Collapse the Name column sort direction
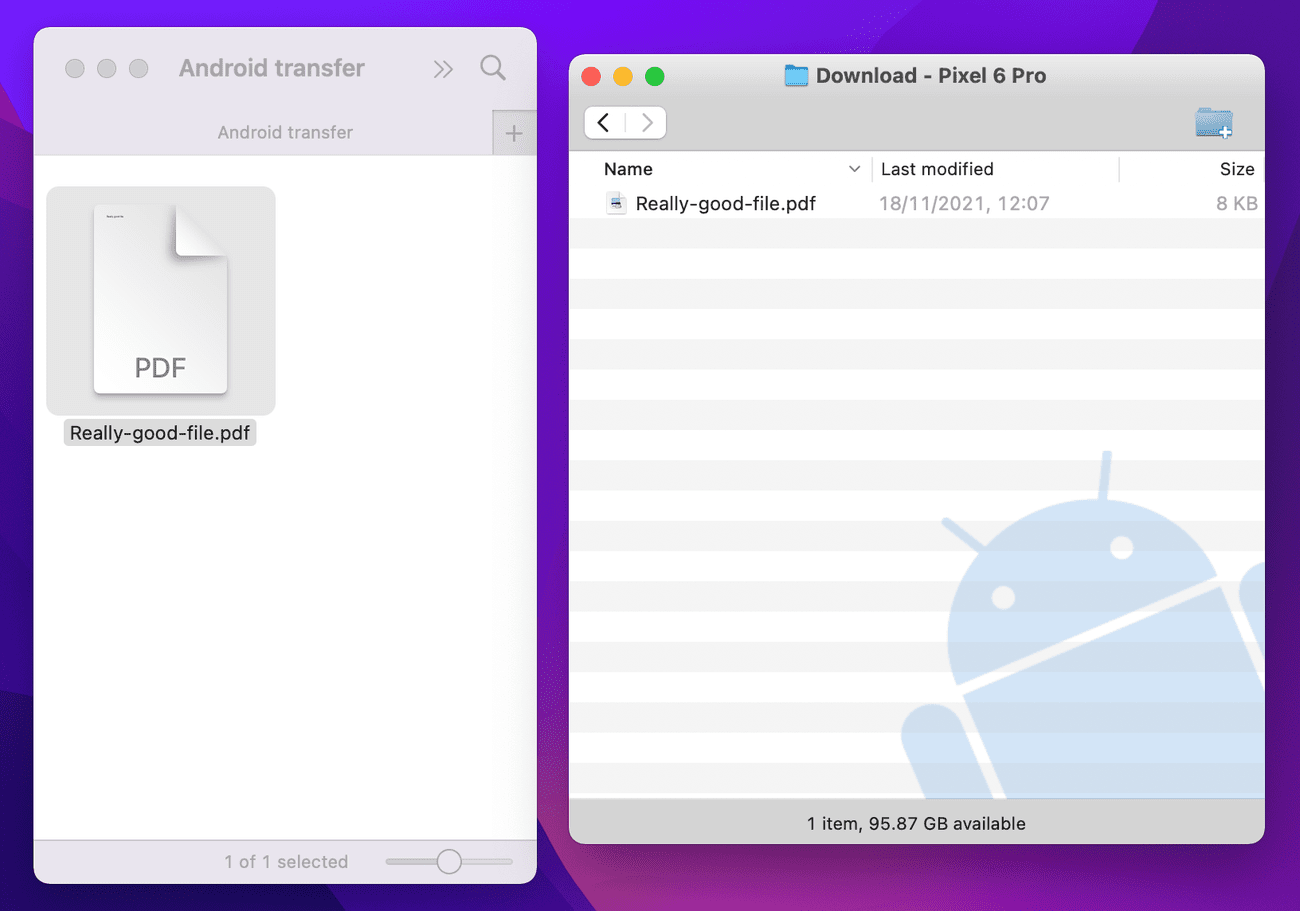Screen dimensions: 1300x911 [x=854, y=169]
